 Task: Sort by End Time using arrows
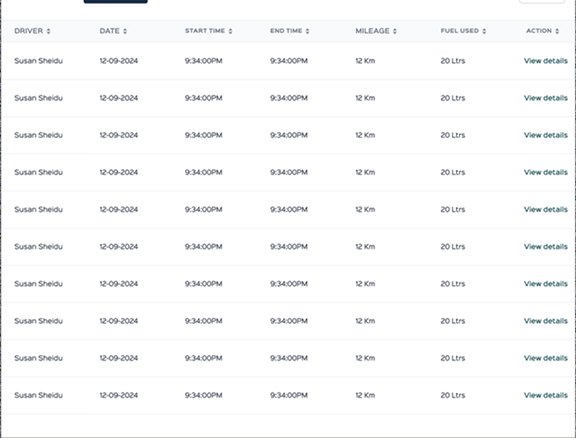coord(307,31)
